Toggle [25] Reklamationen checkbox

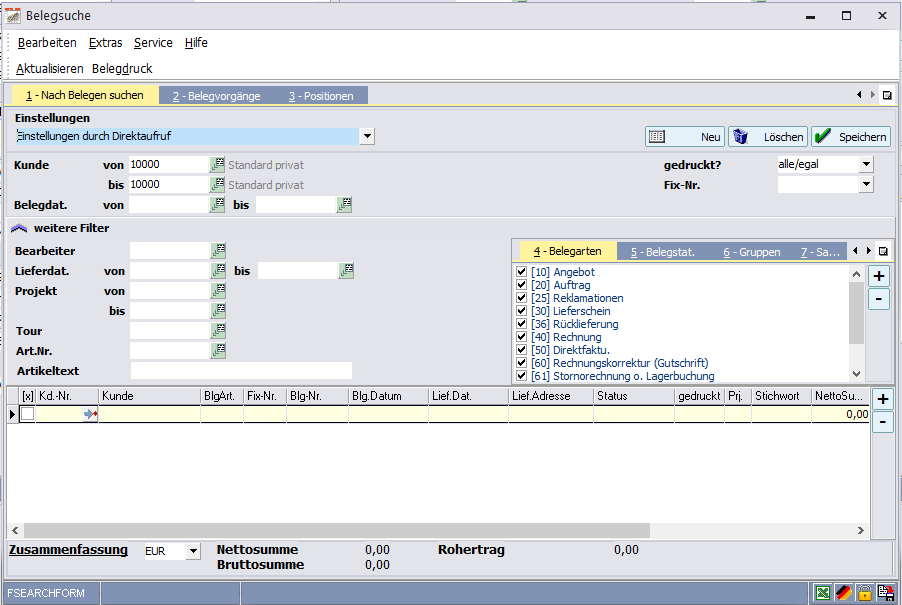522,298
